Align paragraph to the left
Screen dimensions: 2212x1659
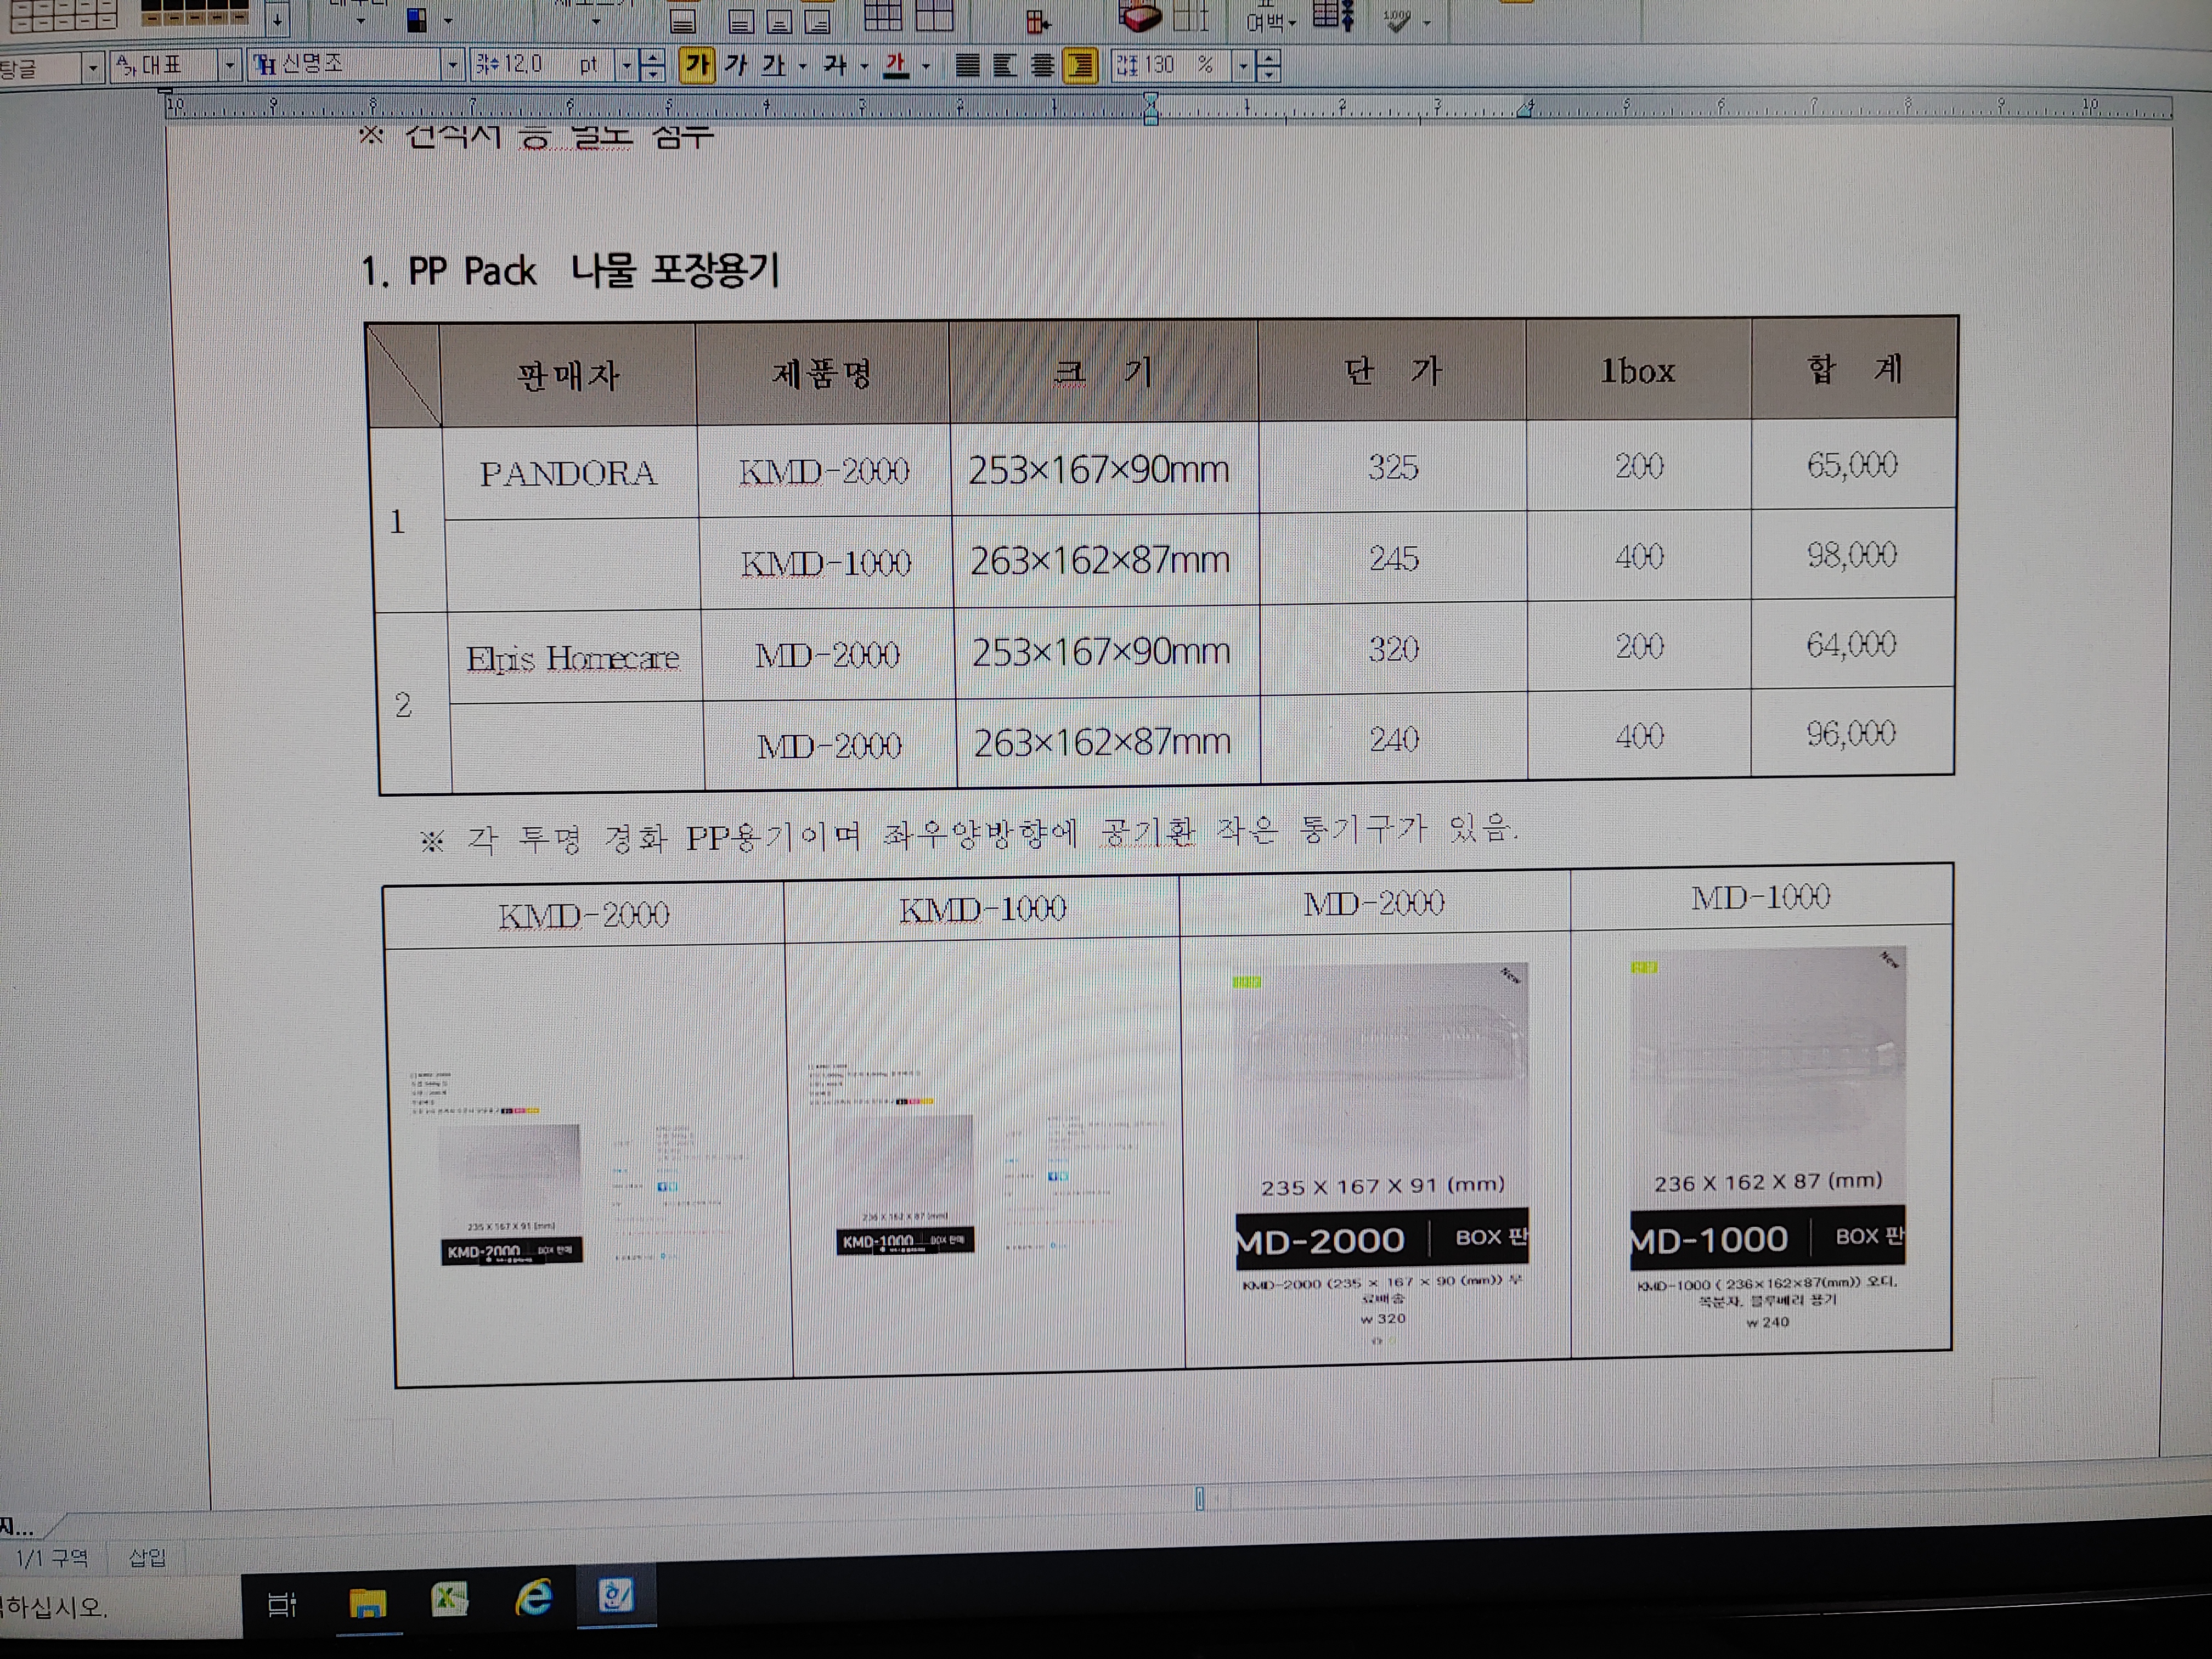(1004, 66)
